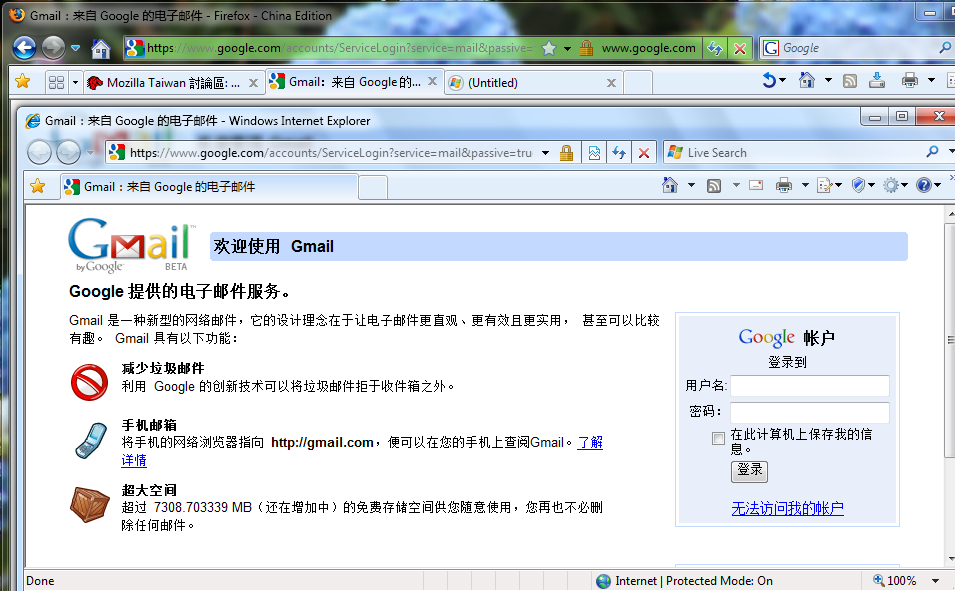
Task: Tick the 在此计算机上保存我的信息 checkbox
Action: coord(718,438)
